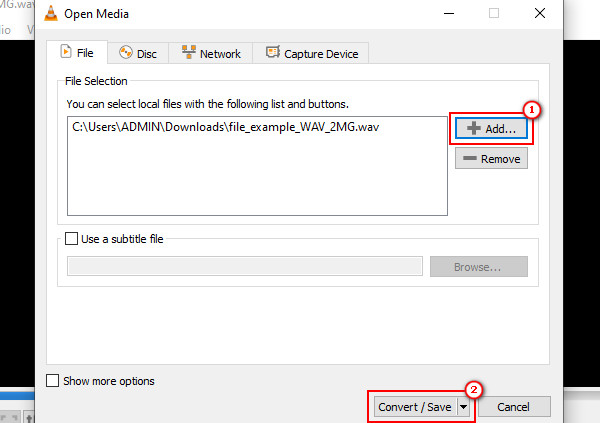Switch to the Network tab
The height and width of the screenshot is (423, 600).
(211, 53)
